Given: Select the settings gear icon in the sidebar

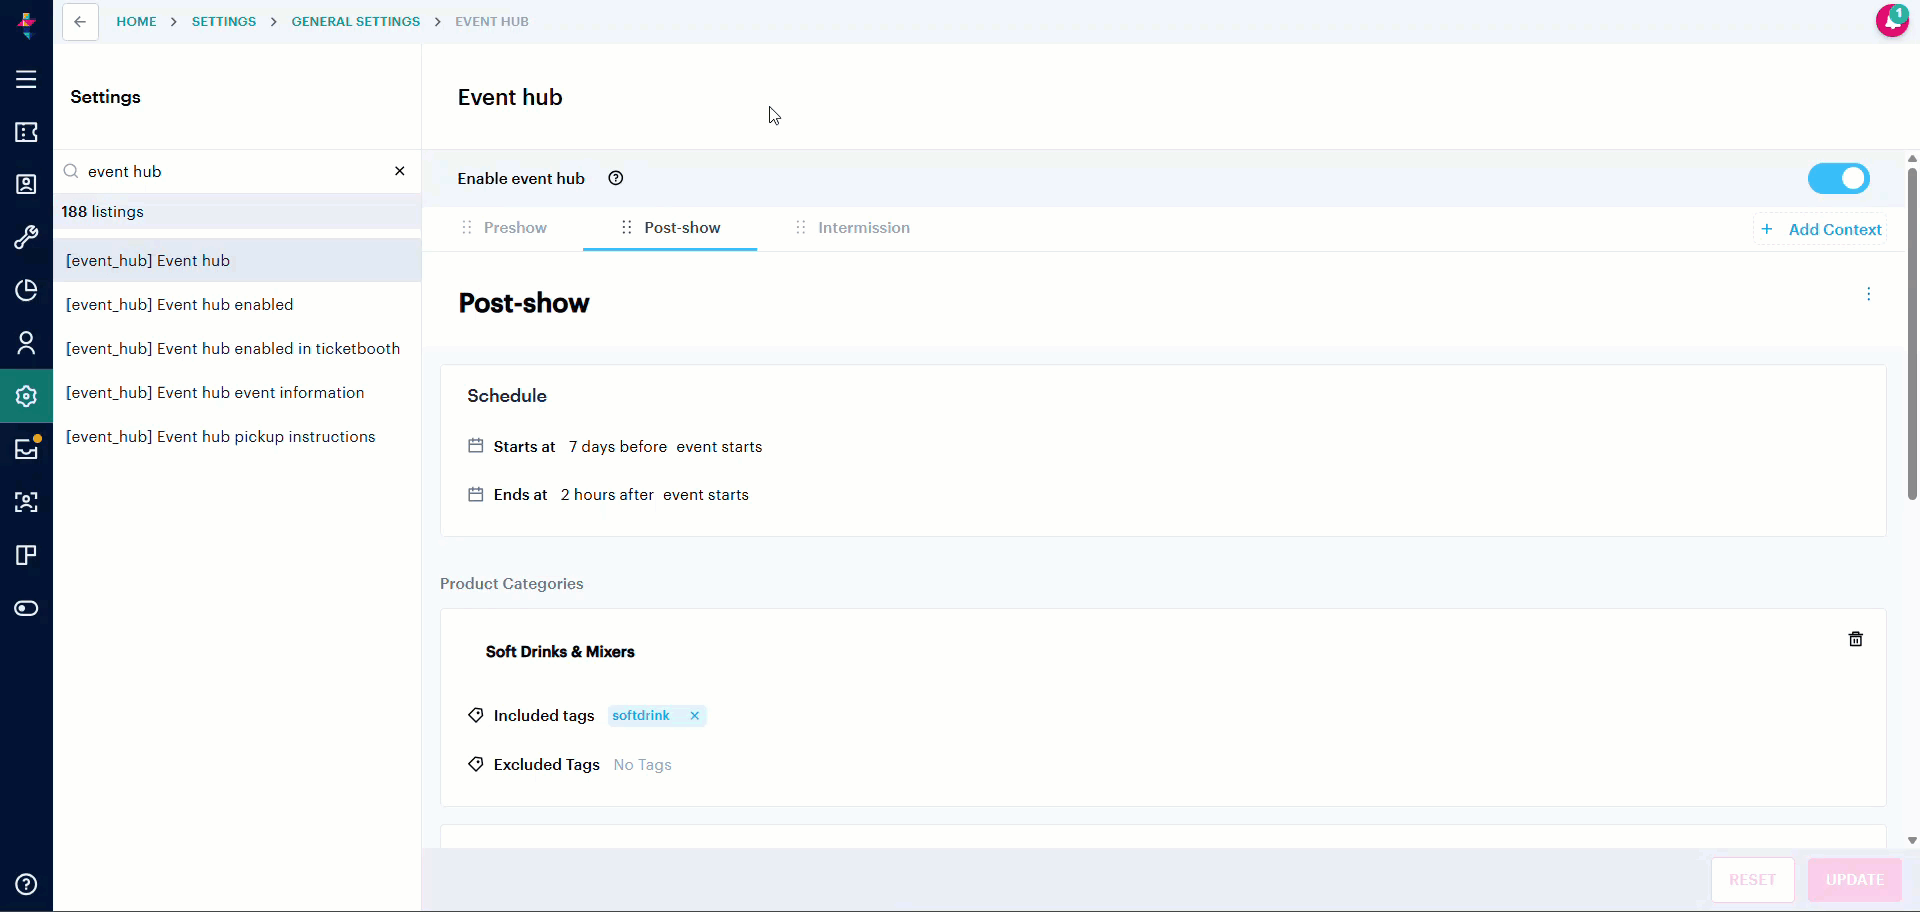Looking at the screenshot, I should 26,396.
